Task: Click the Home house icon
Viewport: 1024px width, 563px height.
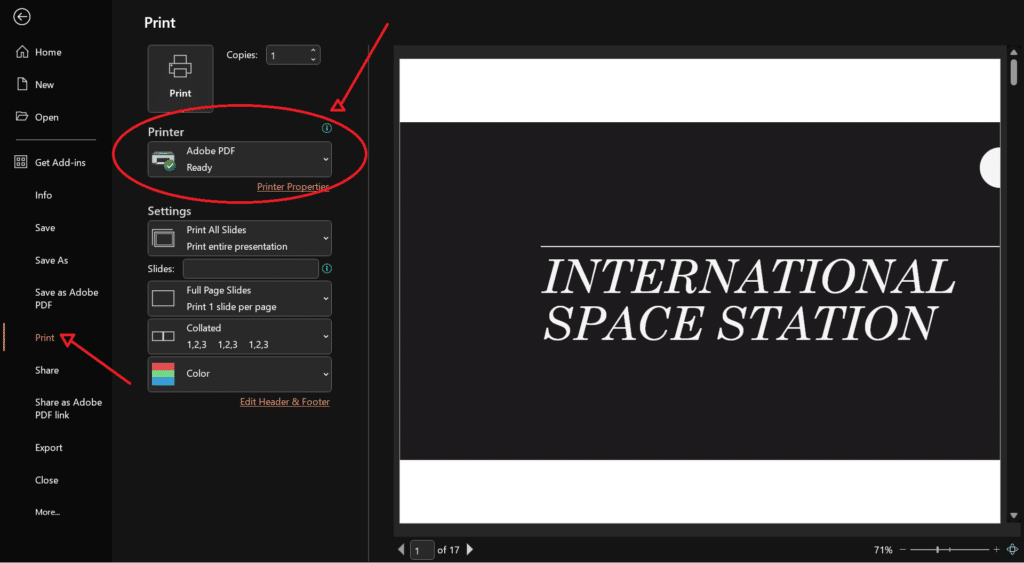Action: click(22, 52)
